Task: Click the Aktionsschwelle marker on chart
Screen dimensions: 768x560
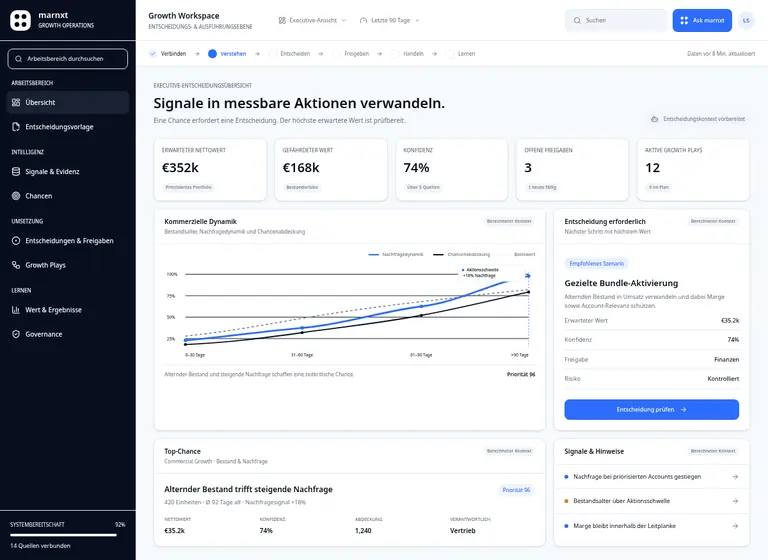Action: [x=528, y=276]
